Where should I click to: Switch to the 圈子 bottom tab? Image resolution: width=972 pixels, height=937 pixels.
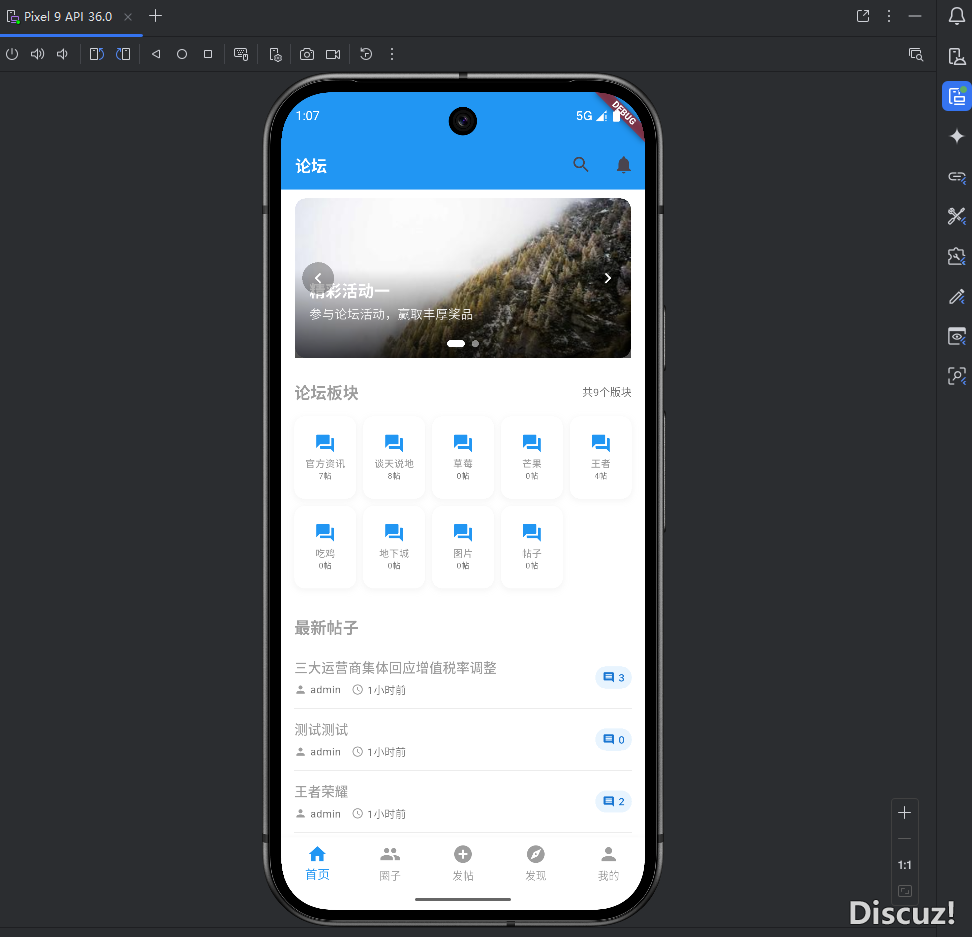390,863
